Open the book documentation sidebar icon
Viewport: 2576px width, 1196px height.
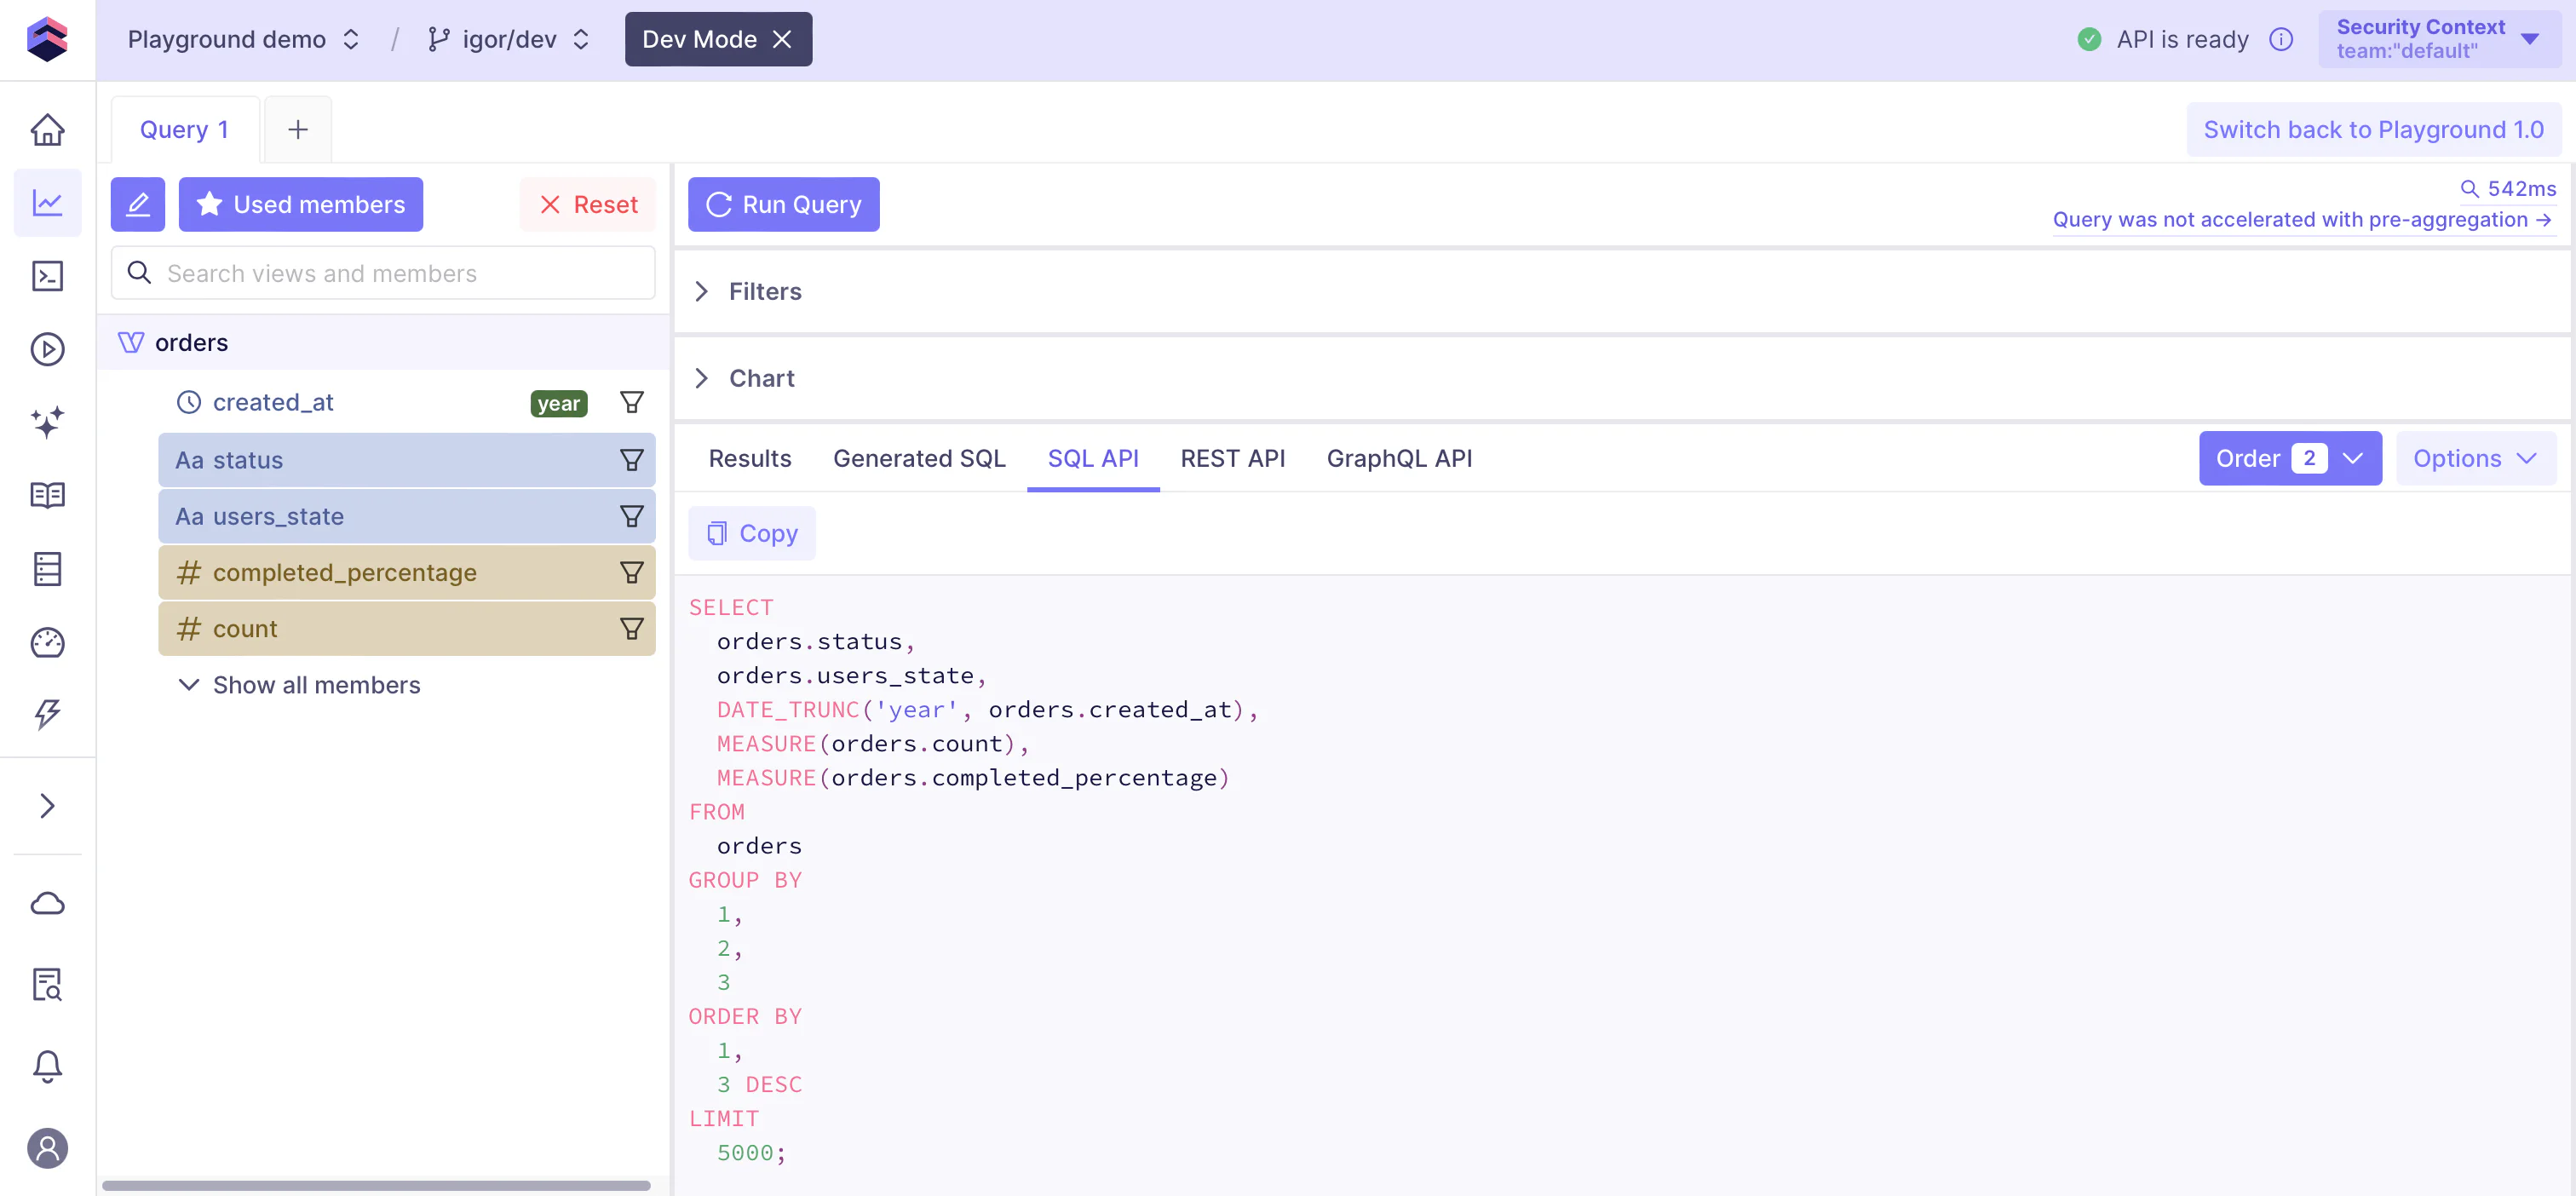point(47,495)
